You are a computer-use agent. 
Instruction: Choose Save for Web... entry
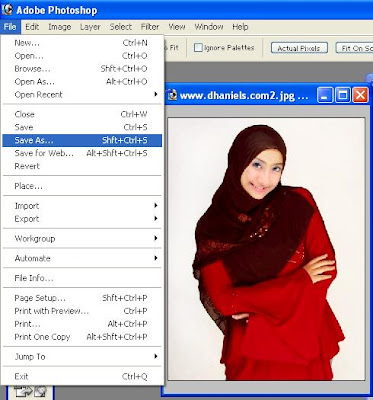[x=82, y=154]
